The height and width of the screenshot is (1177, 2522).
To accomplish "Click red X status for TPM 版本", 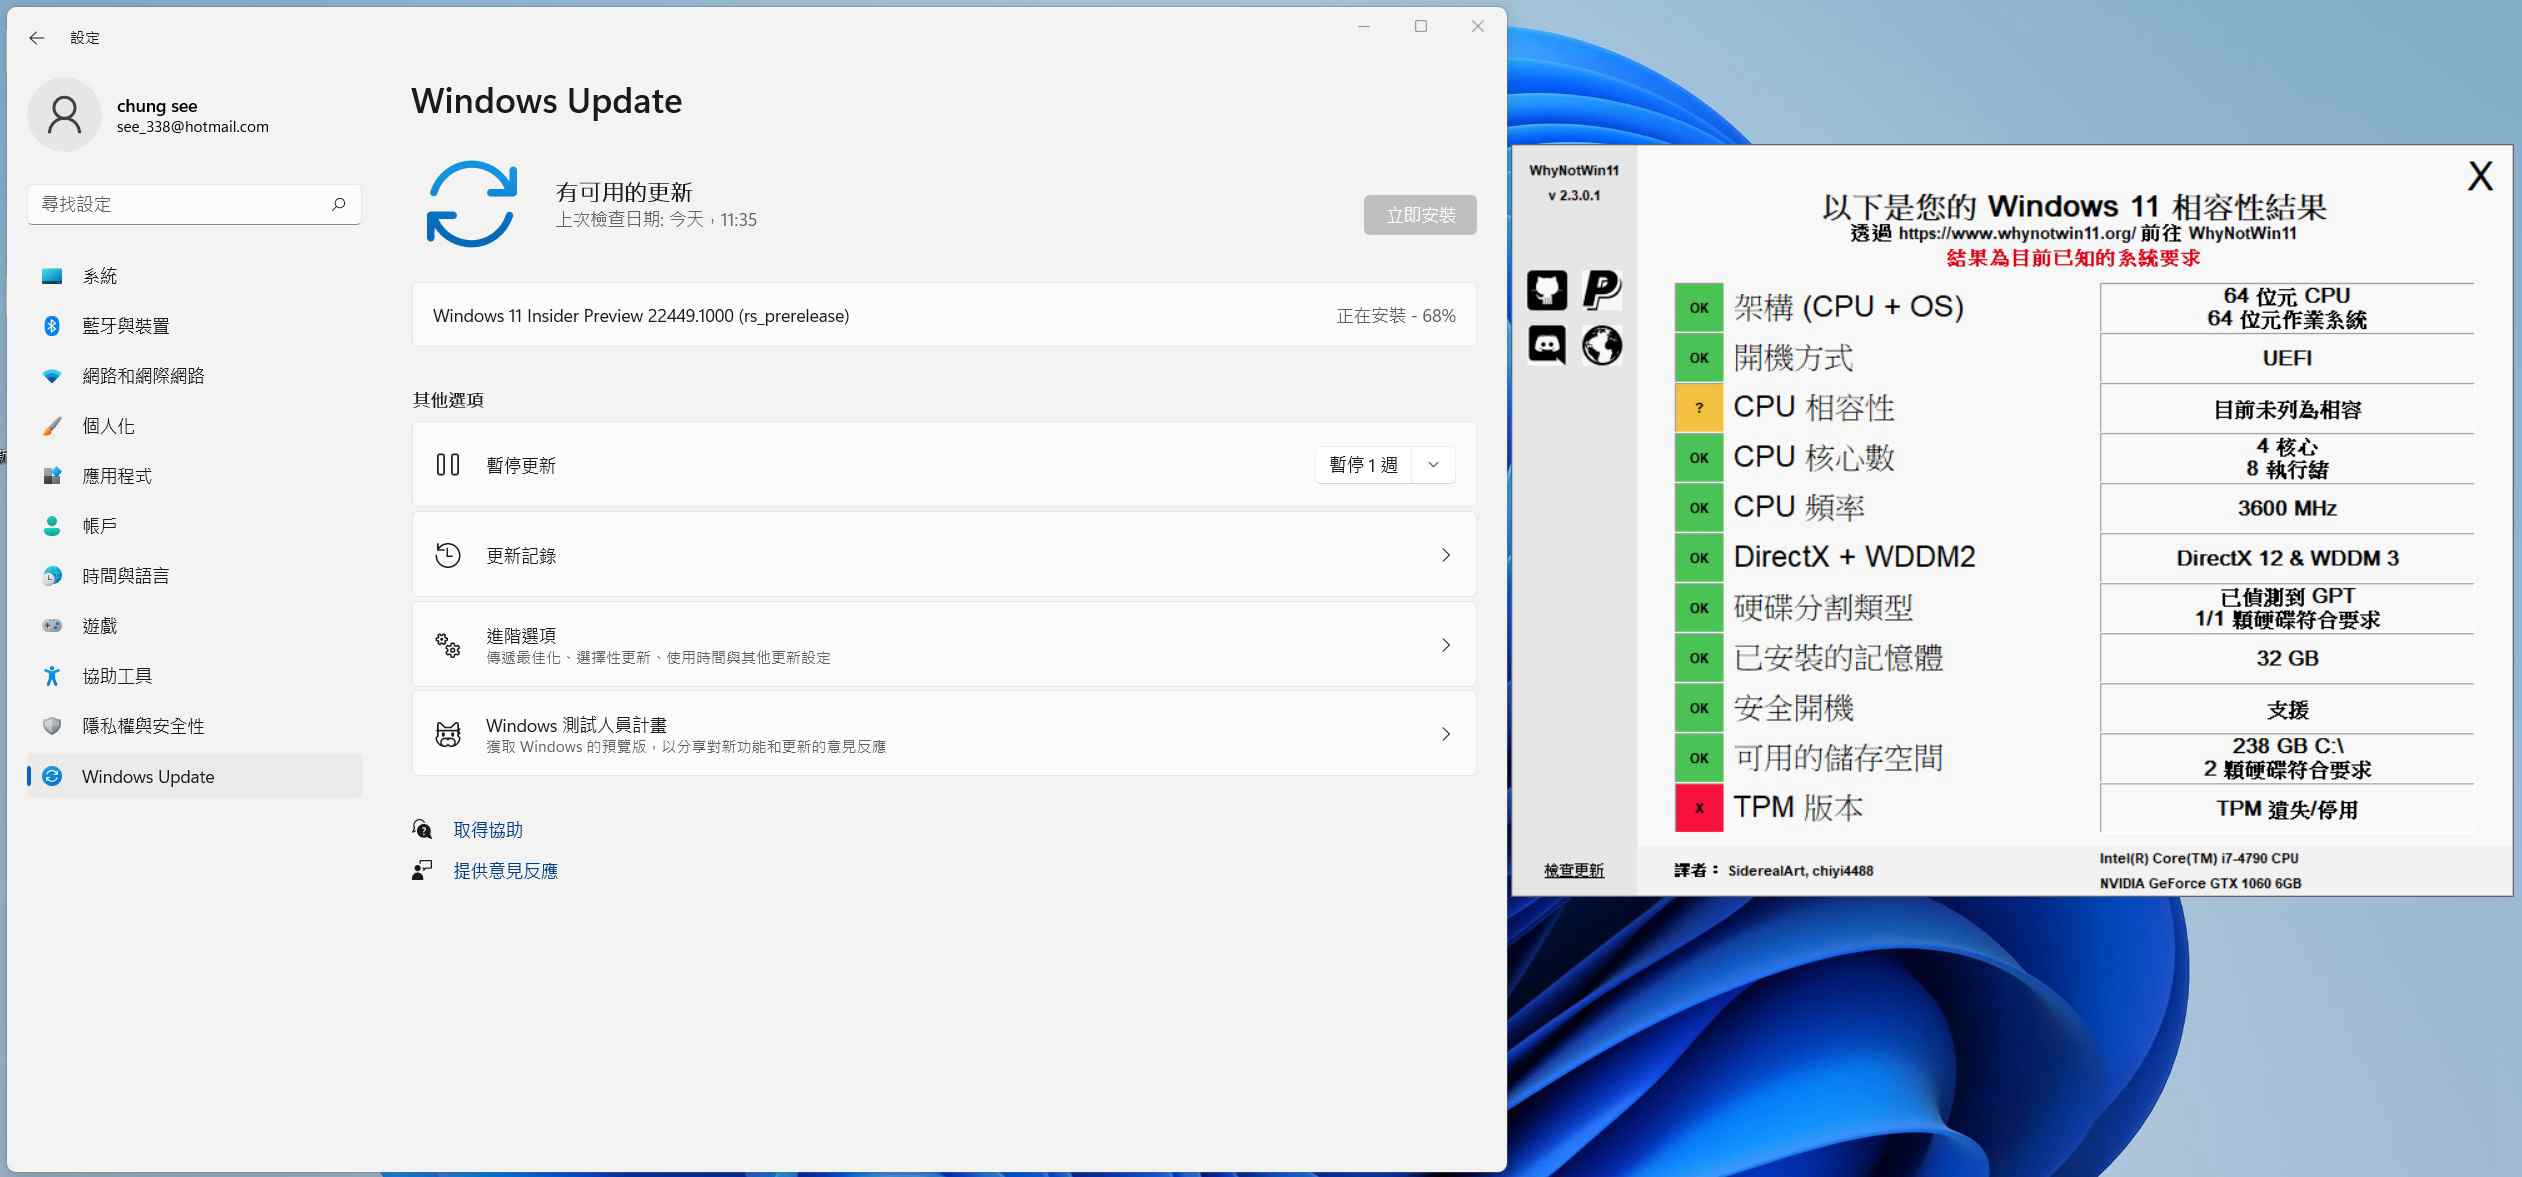I will (1699, 808).
